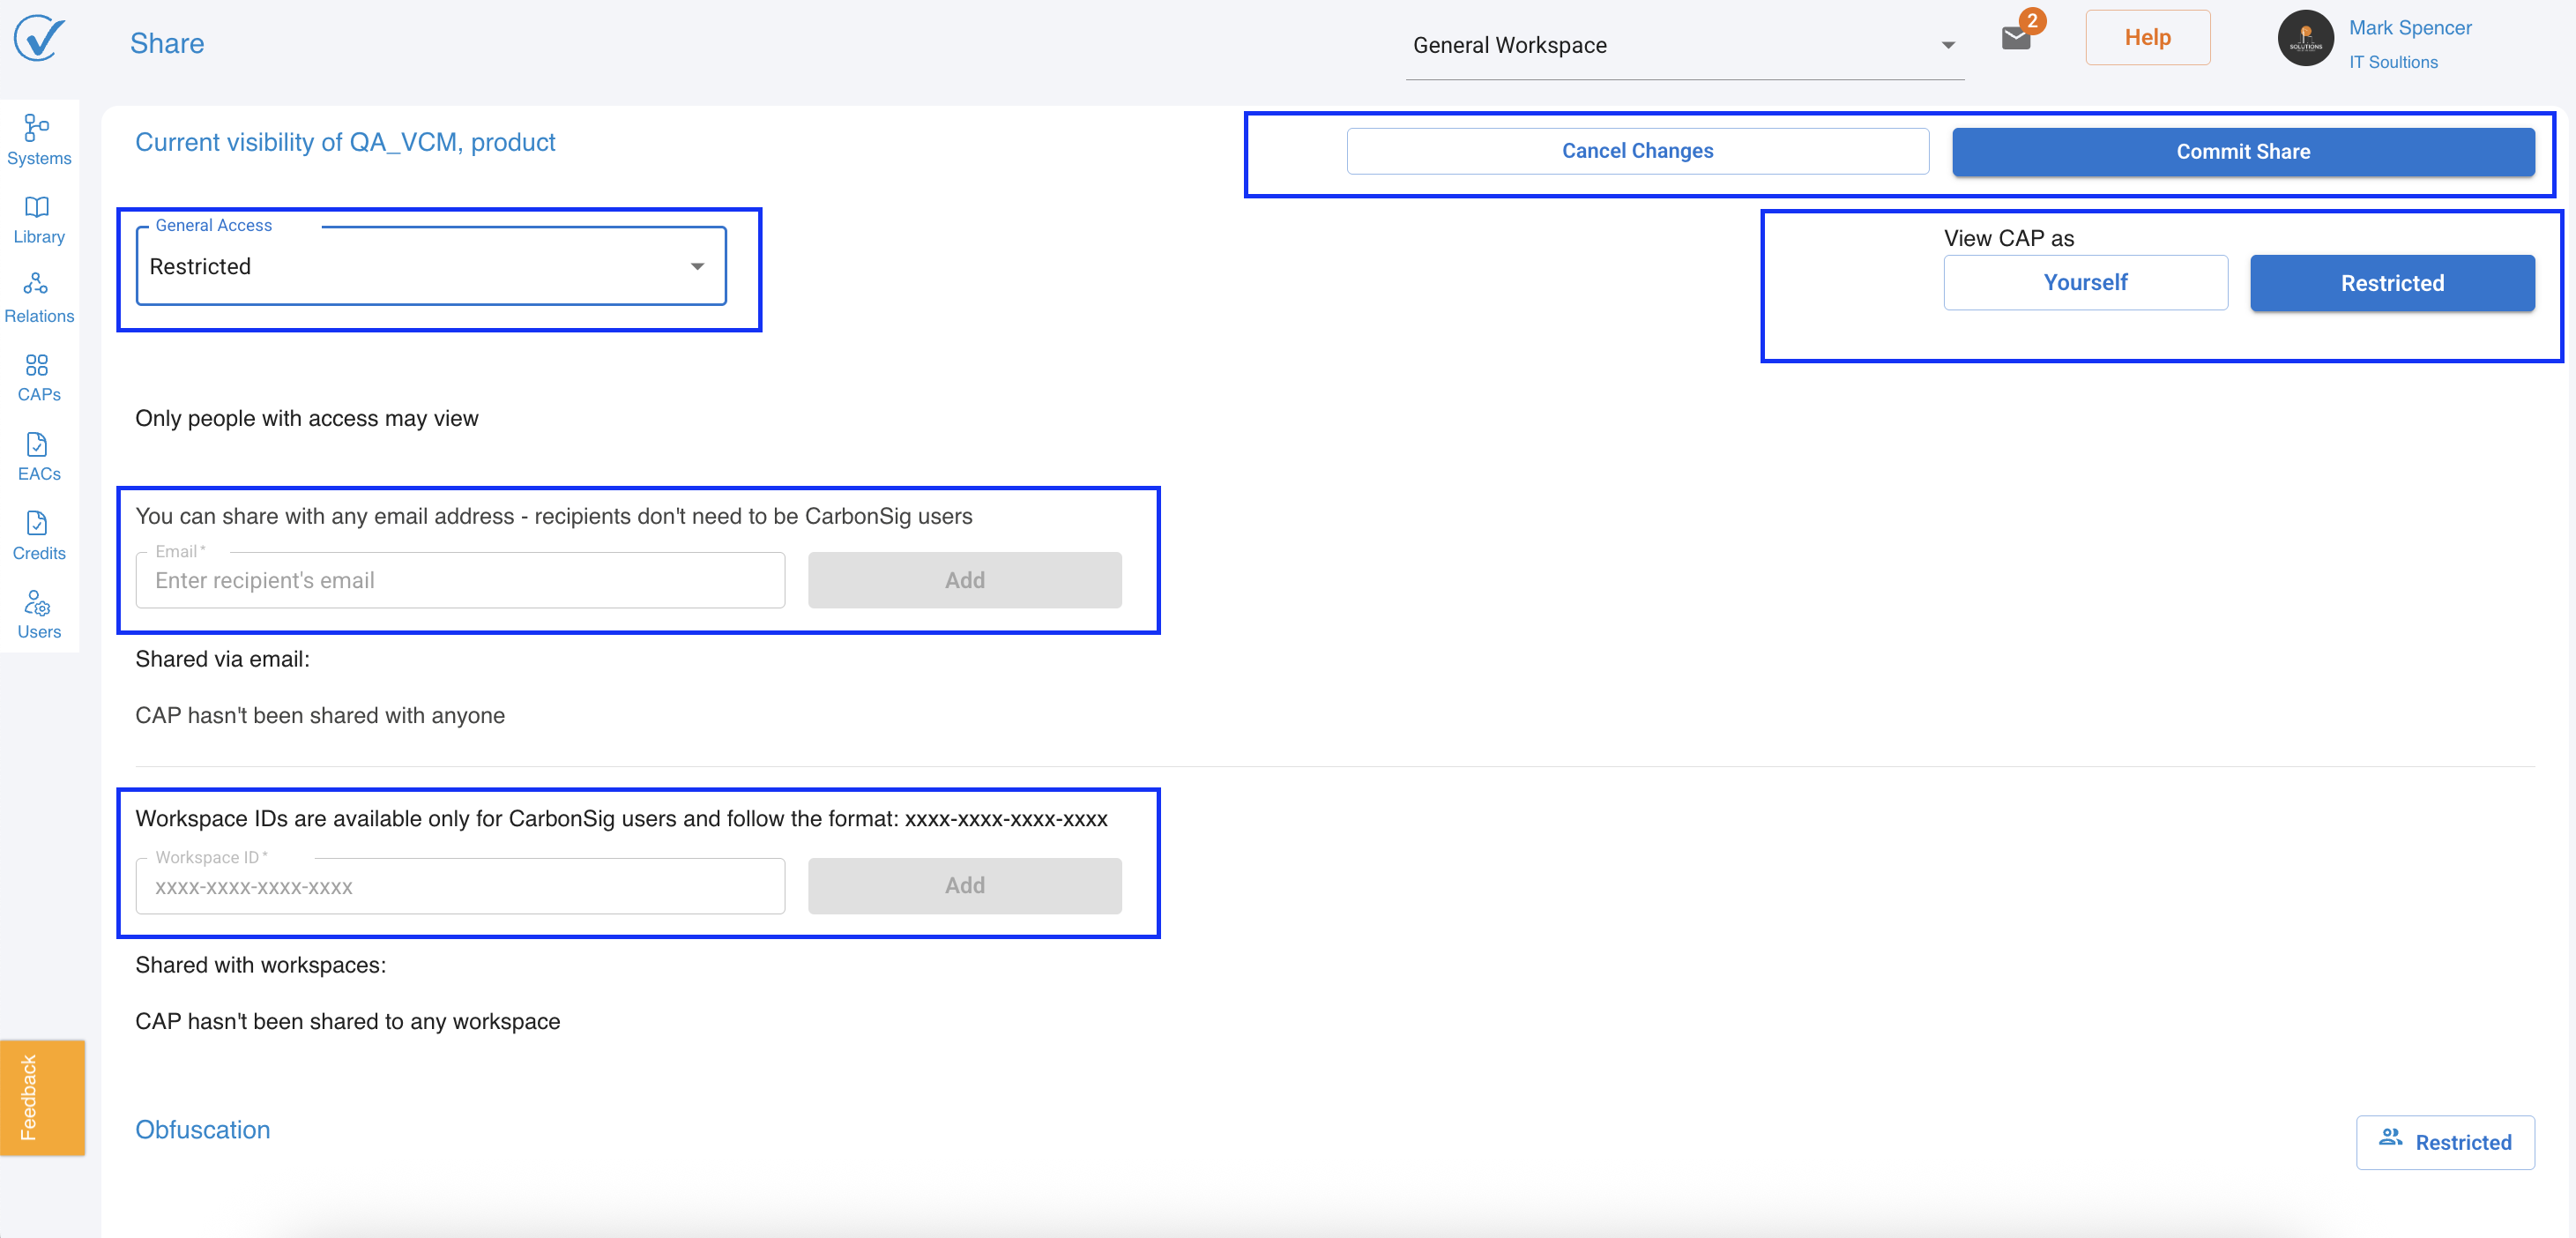Image resolution: width=2576 pixels, height=1238 pixels.
Task: Switch View CAP as to Restricted
Action: 2391,283
